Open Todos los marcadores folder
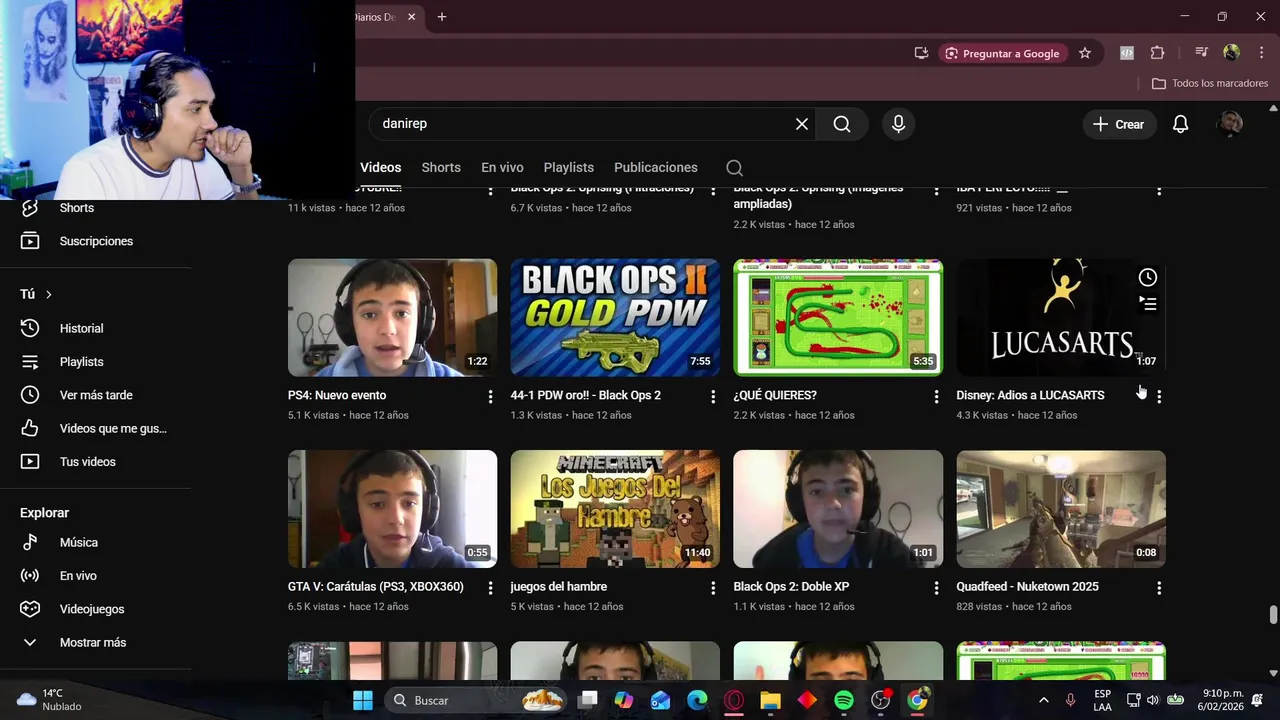Screen dimensions: 1280x720 point(1210,84)
